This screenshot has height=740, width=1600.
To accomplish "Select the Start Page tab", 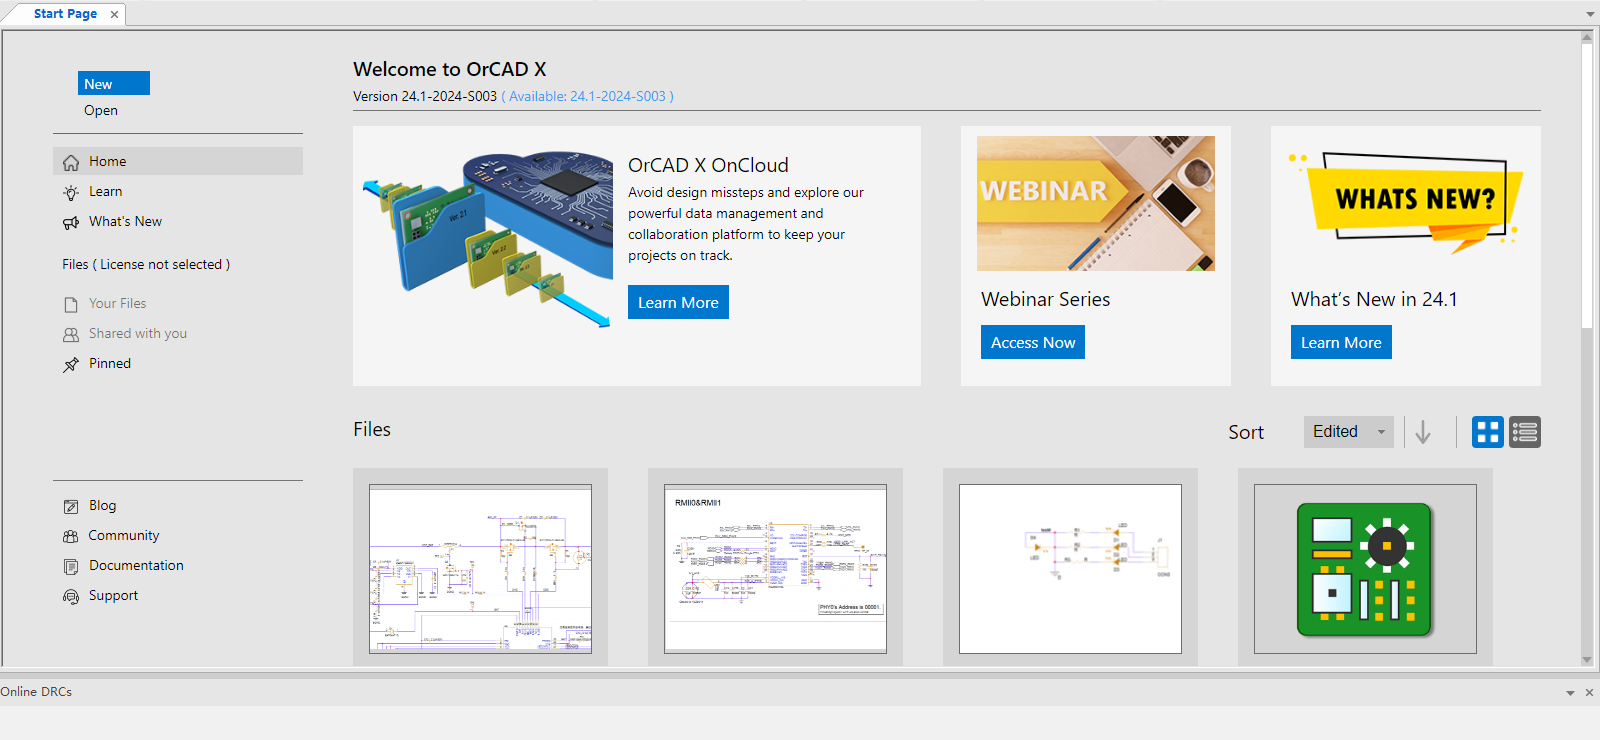I will point(65,14).
